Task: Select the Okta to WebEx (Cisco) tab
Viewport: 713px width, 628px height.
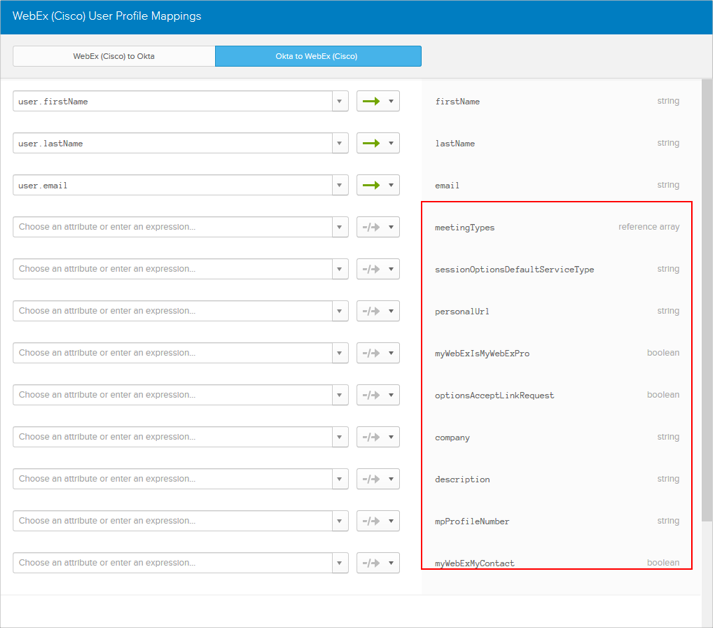Action: [x=318, y=56]
